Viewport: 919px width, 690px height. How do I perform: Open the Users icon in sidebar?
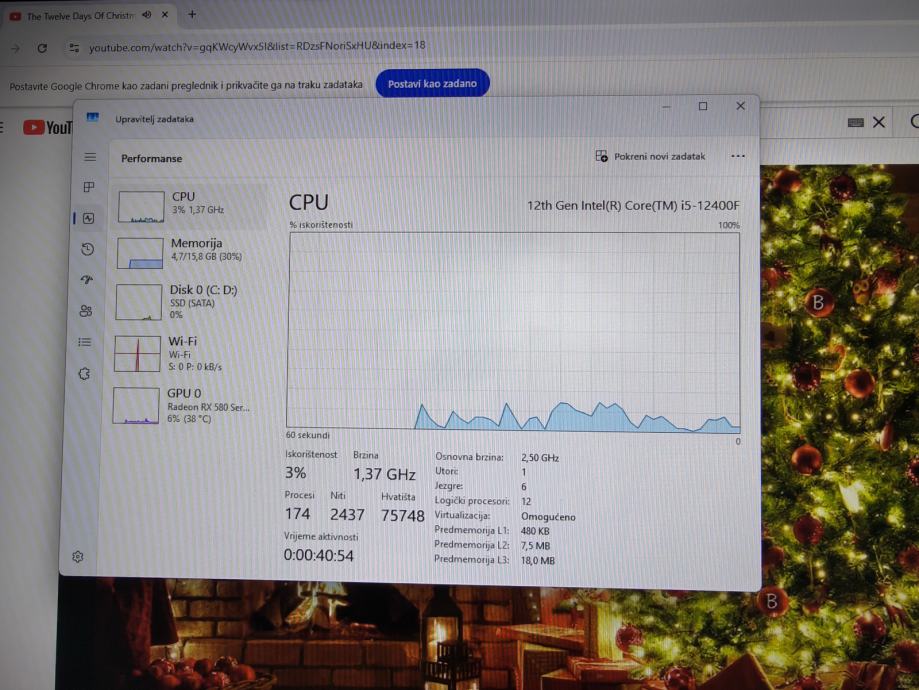coord(86,311)
